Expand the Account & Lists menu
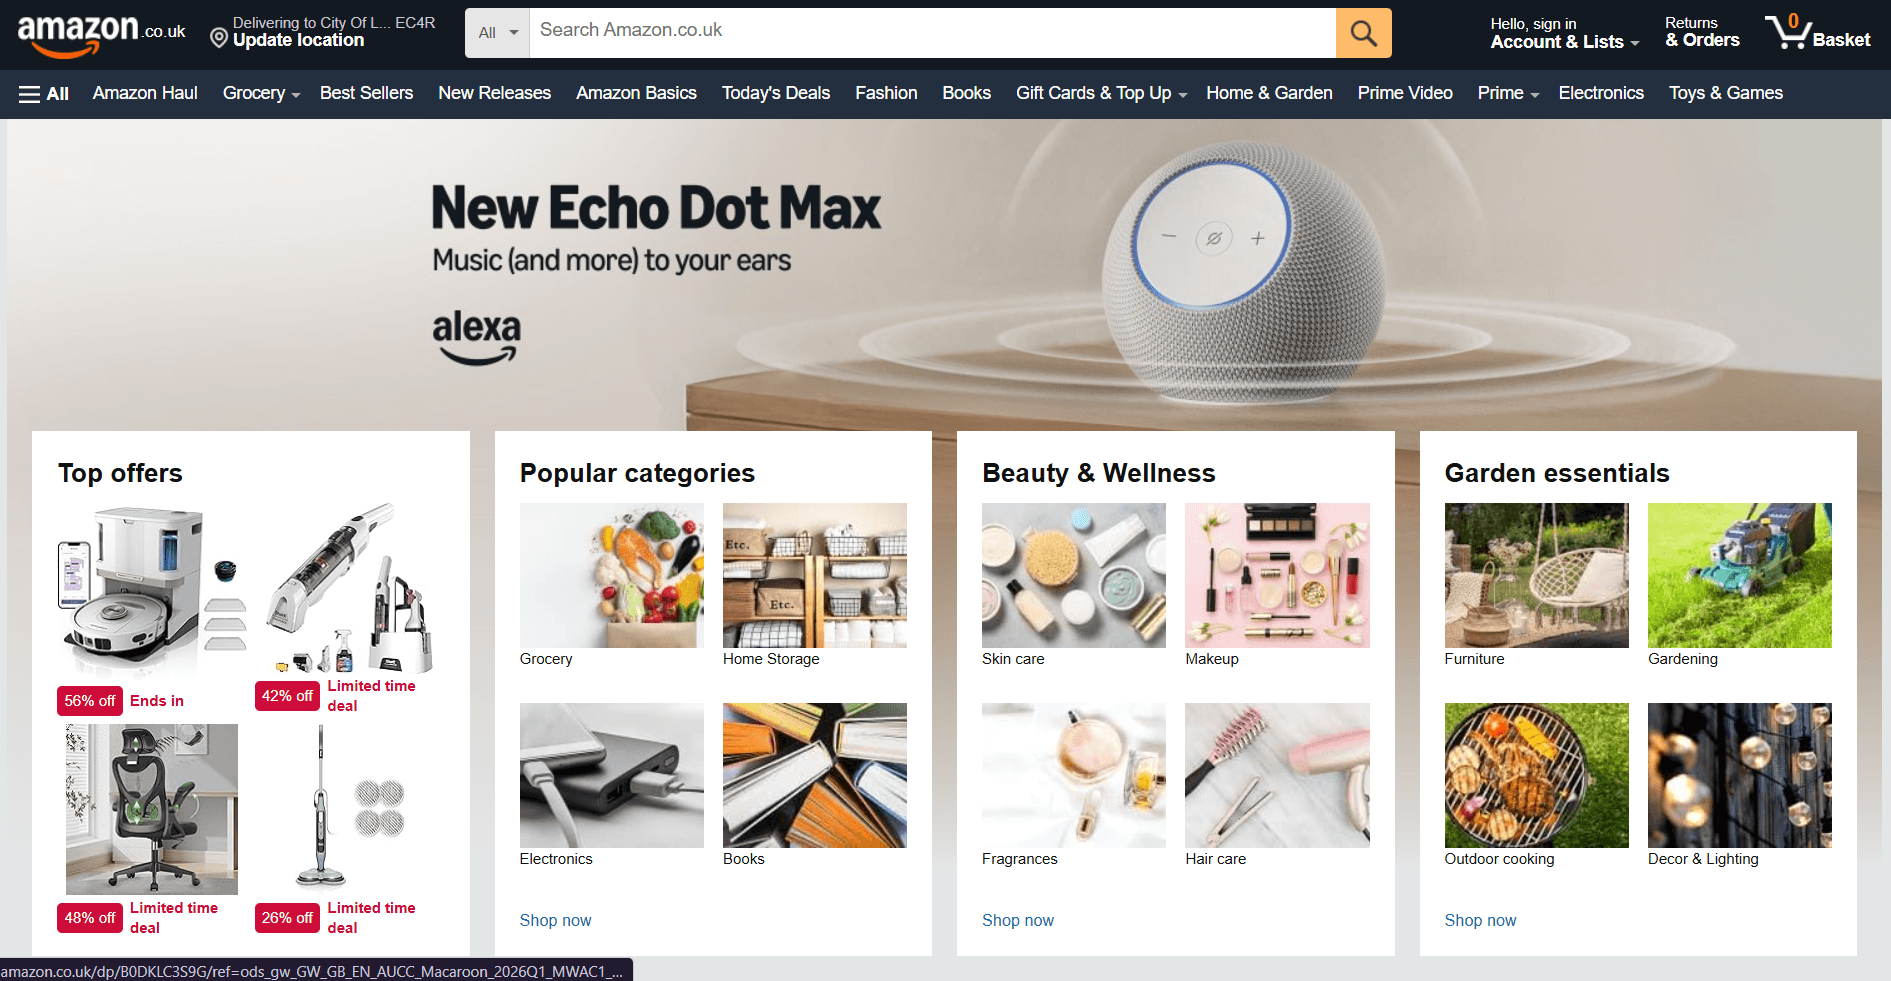The image size is (1891, 981). pyautogui.click(x=1564, y=33)
